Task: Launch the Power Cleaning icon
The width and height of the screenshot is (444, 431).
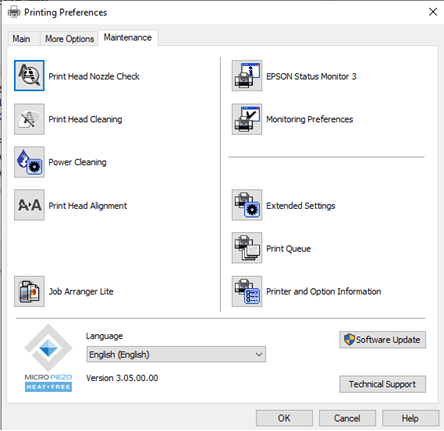Action: (x=29, y=162)
